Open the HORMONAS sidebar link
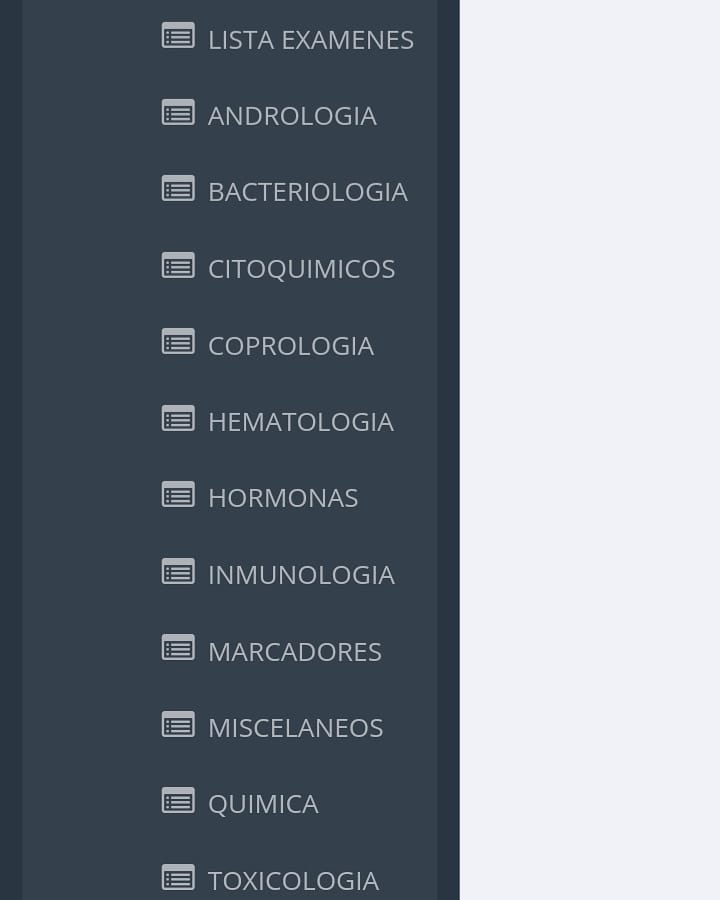The height and width of the screenshot is (900, 720). click(283, 498)
